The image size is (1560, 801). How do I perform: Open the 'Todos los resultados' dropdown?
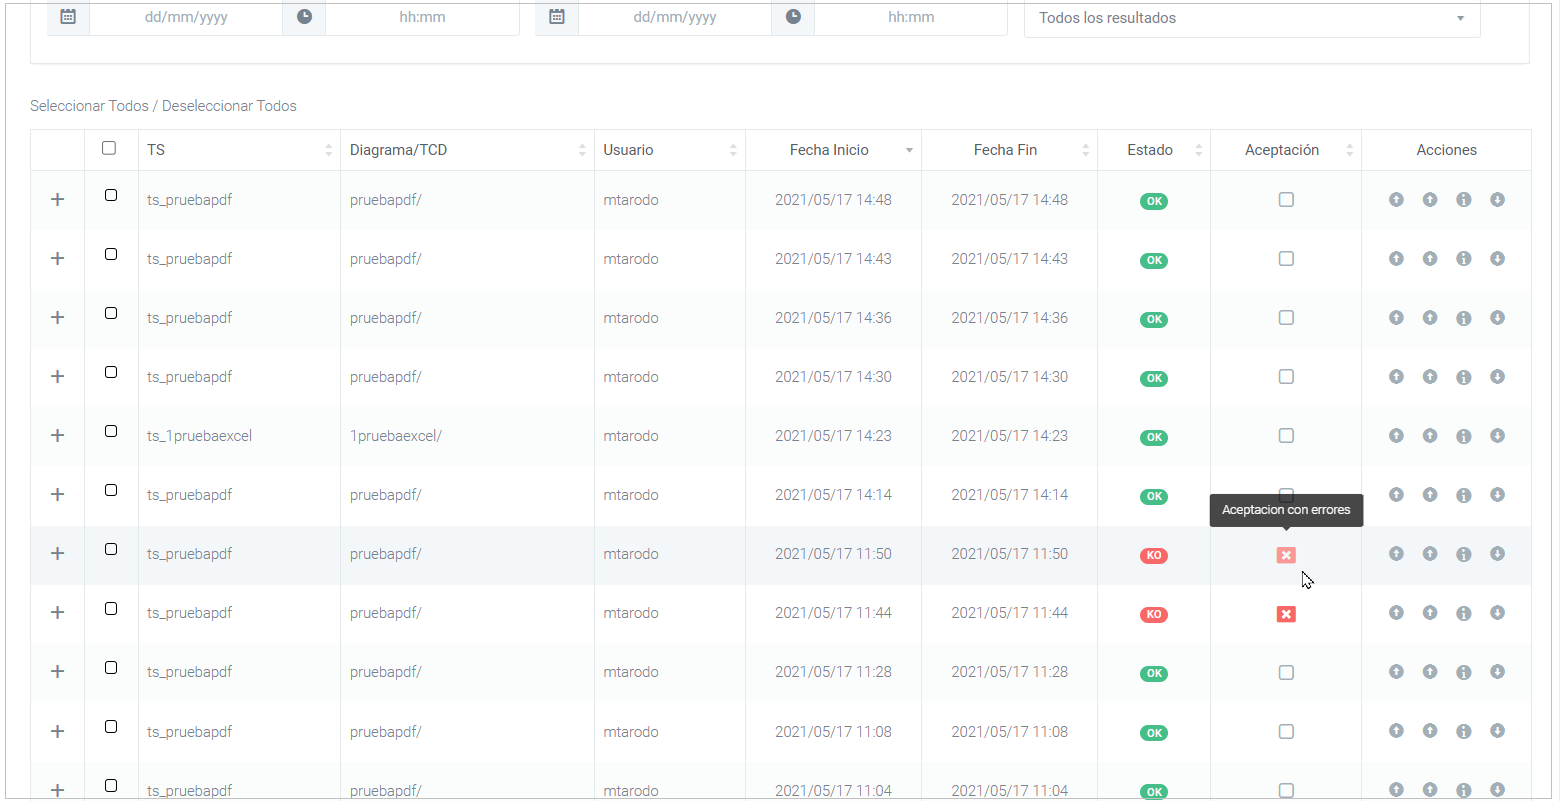1251,18
